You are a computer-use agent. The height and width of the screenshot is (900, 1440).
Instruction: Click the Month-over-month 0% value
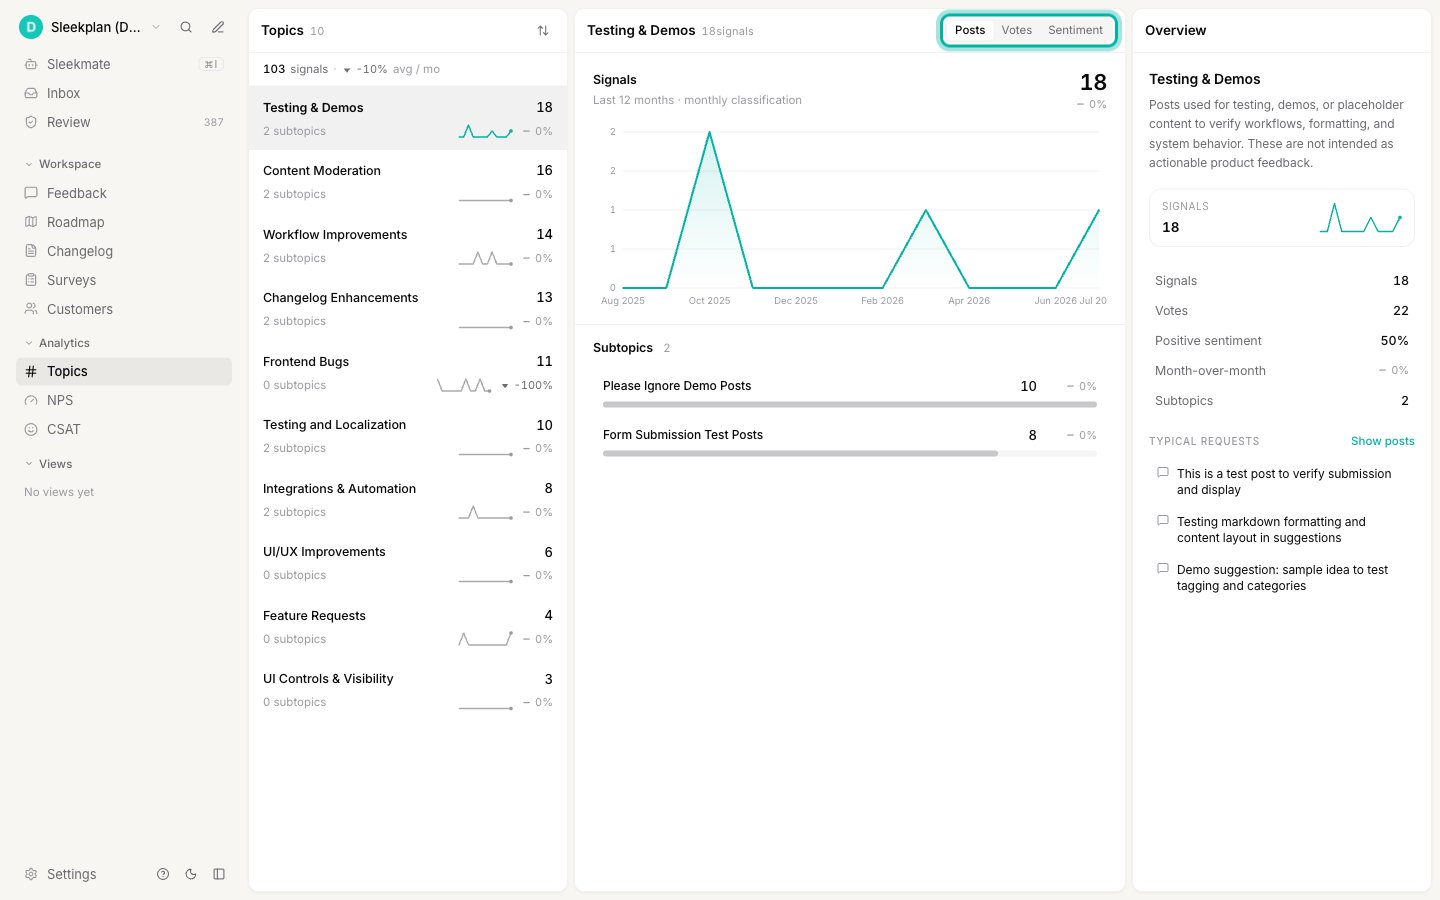[x=1393, y=371]
